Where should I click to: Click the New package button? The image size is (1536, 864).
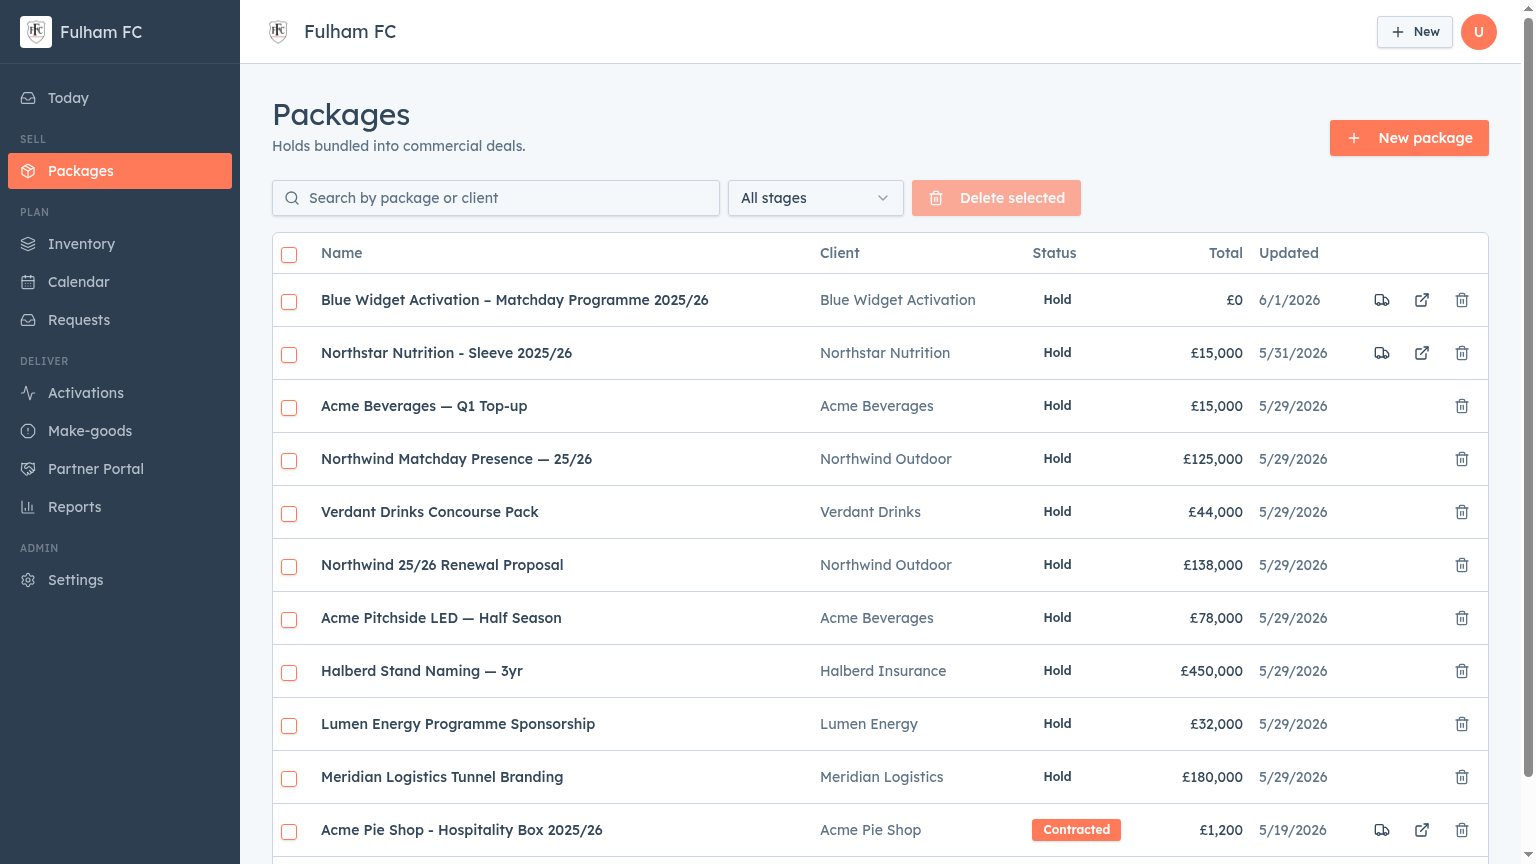[x=1409, y=138]
